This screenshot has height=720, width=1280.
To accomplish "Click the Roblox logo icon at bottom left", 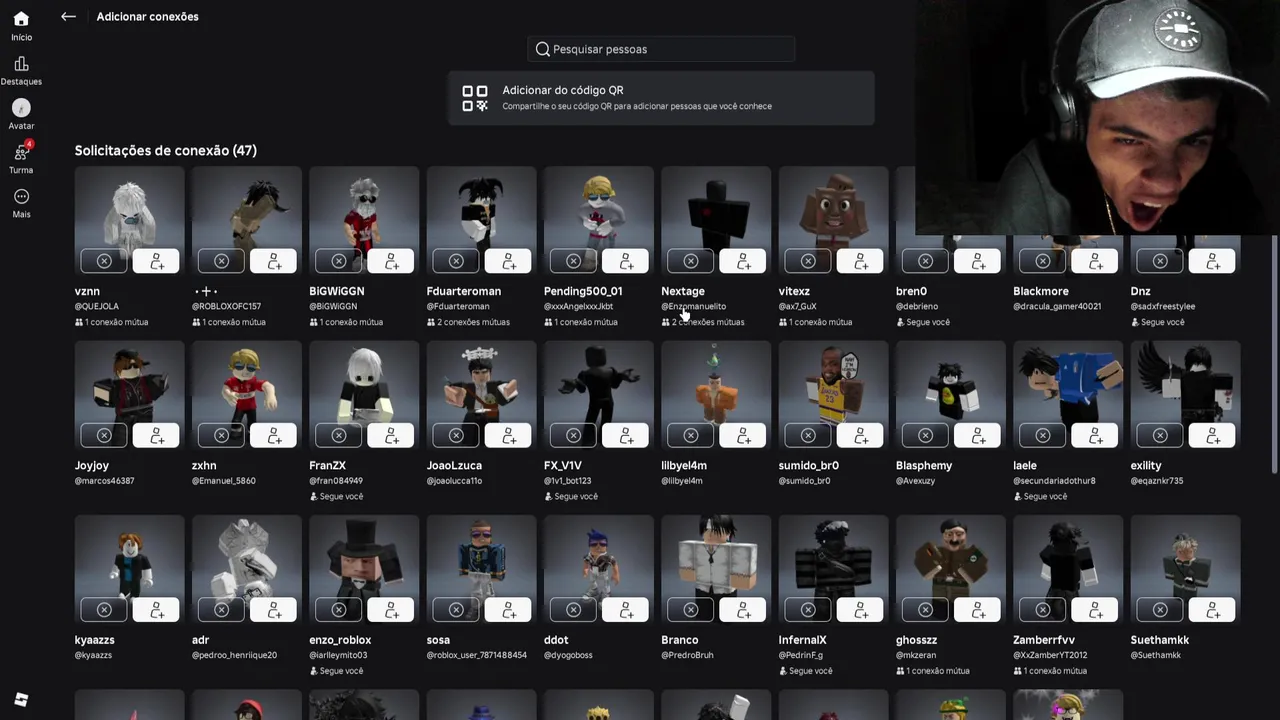I will tap(21, 700).
